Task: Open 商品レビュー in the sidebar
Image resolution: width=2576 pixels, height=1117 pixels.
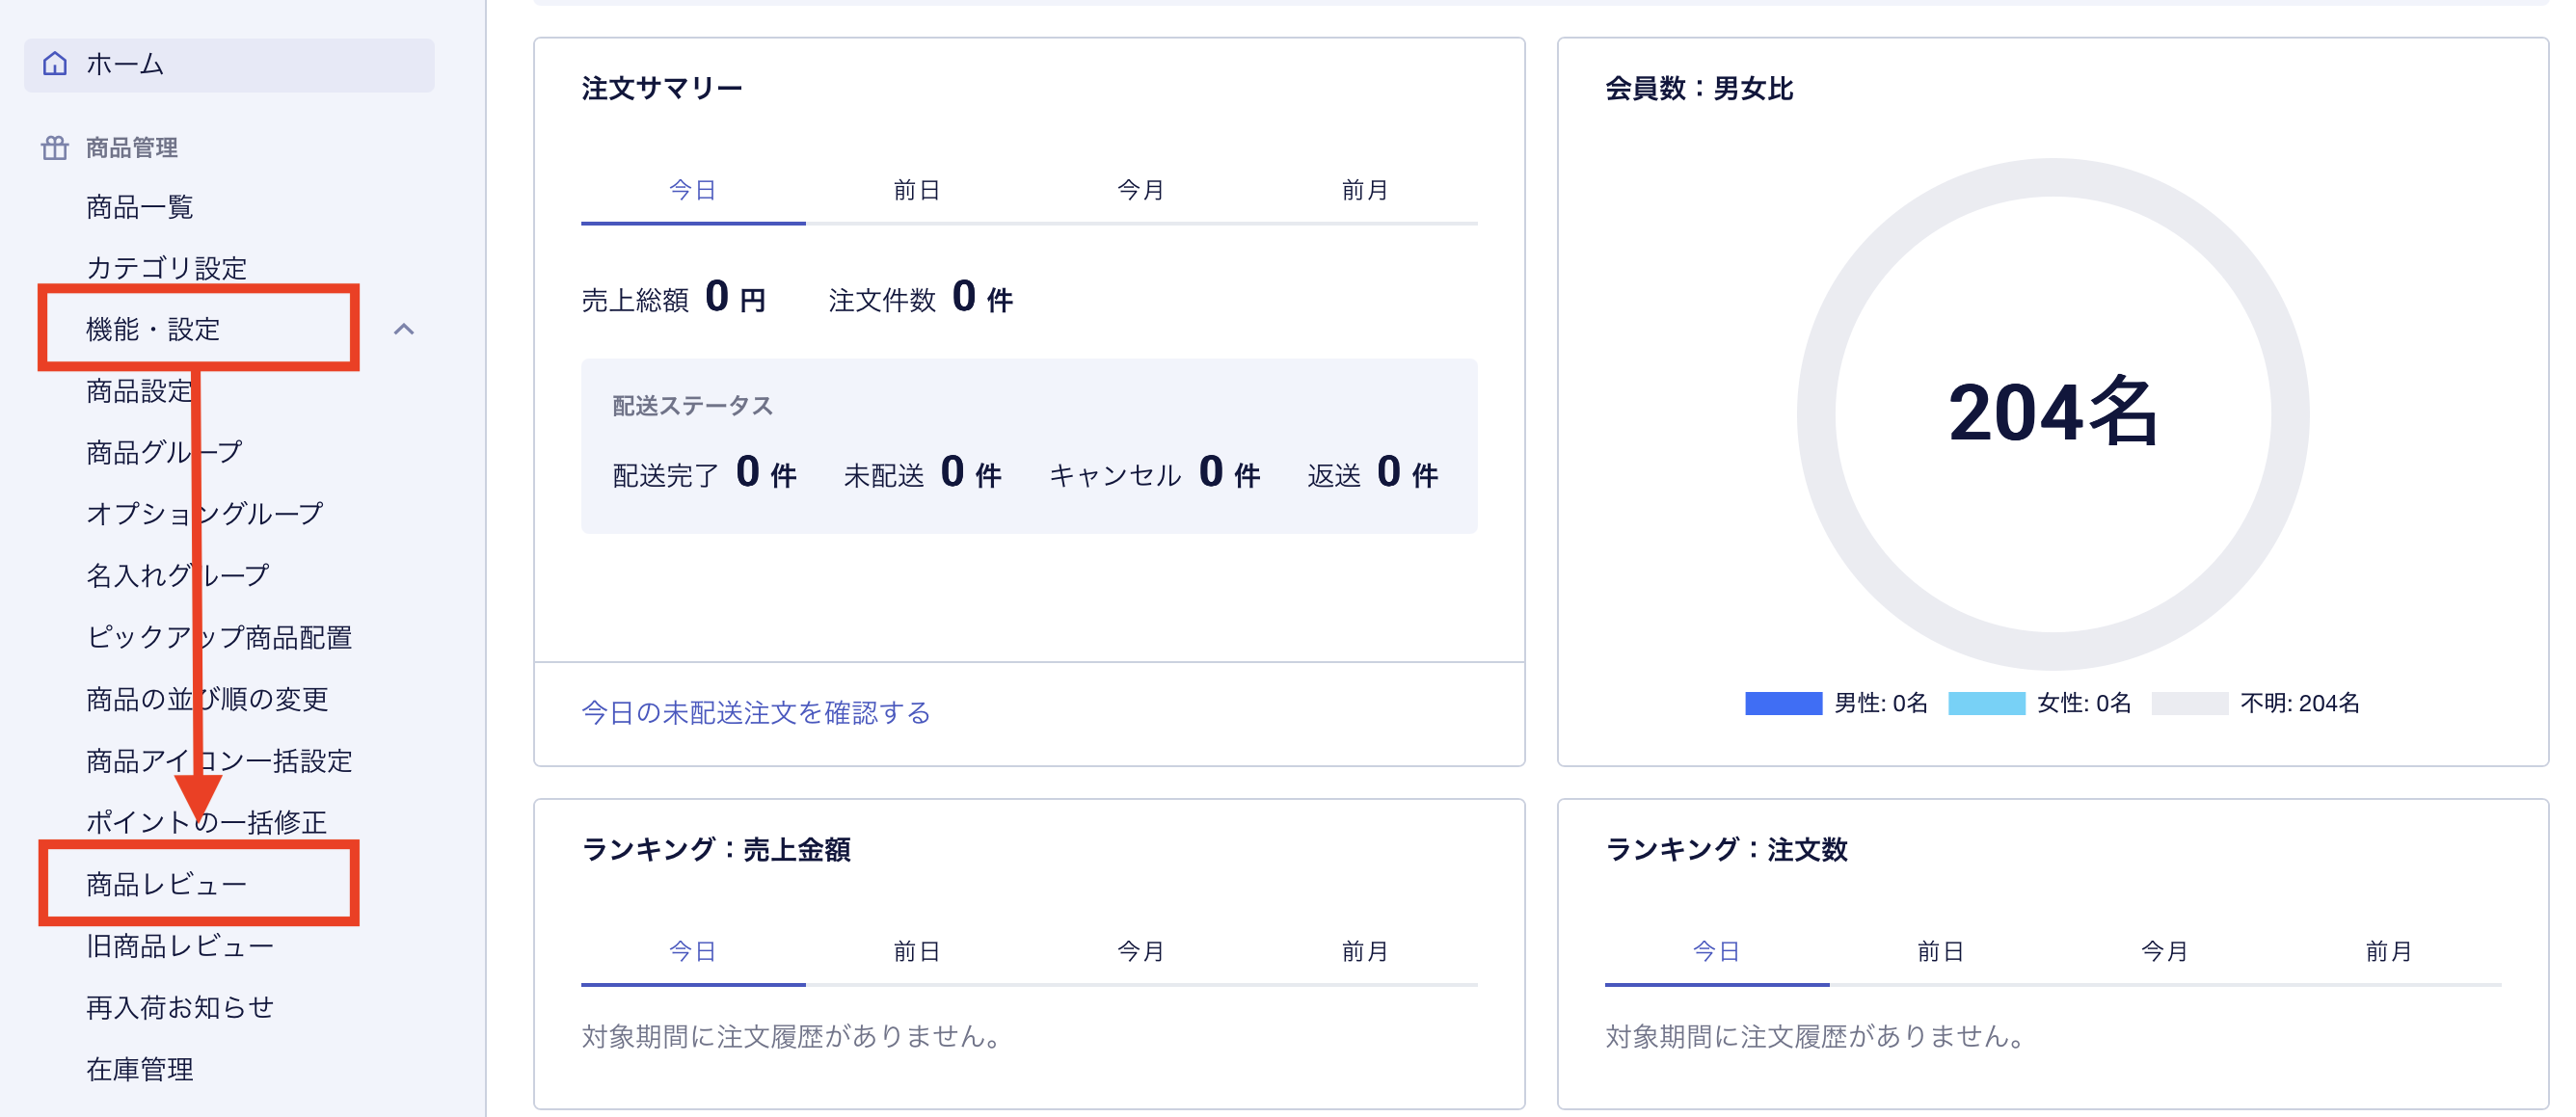Action: (166, 884)
